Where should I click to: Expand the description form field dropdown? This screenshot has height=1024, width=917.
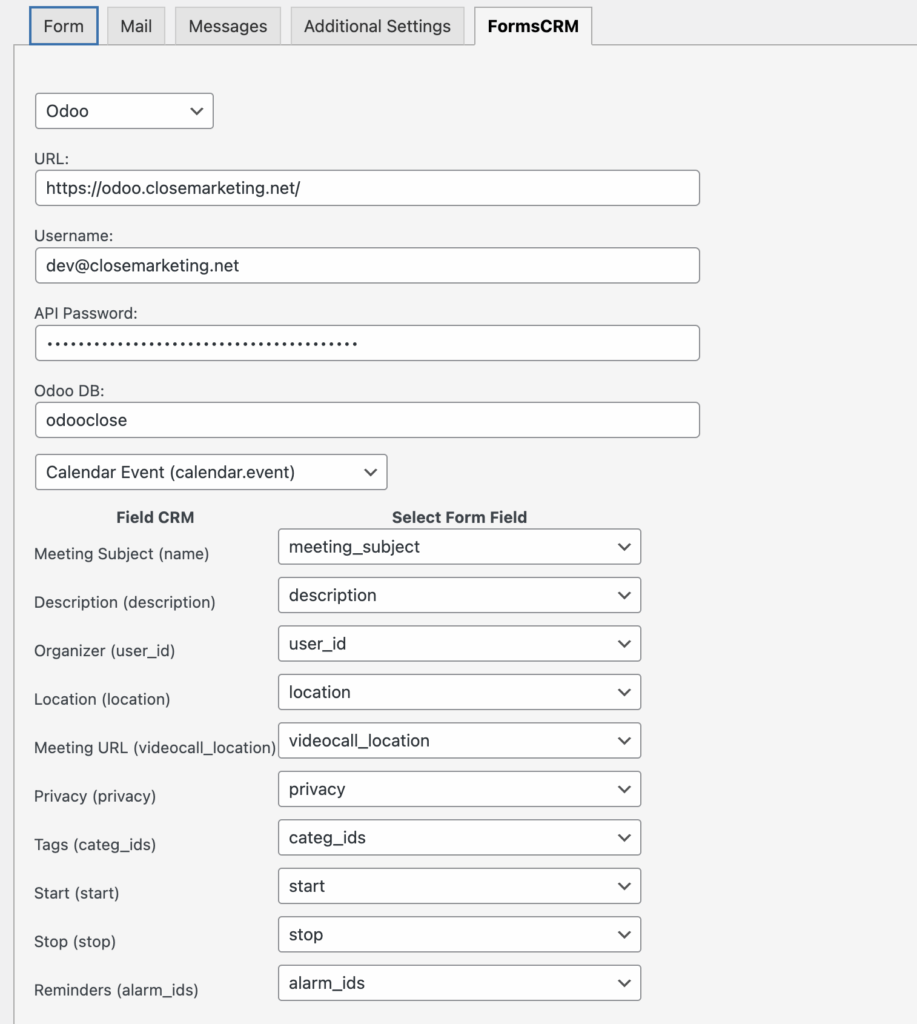pos(459,595)
